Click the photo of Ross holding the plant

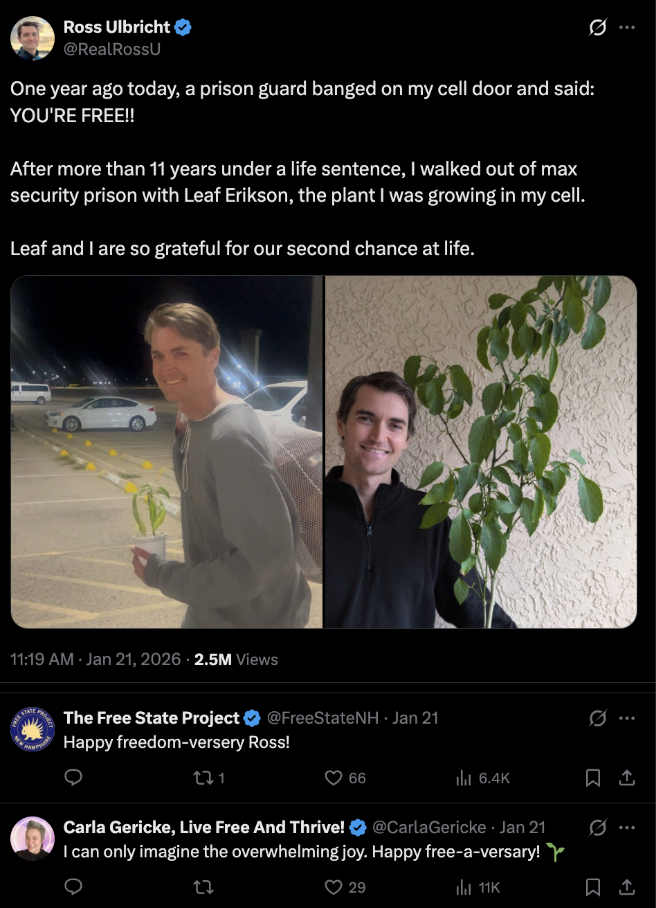(x=165, y=451)
